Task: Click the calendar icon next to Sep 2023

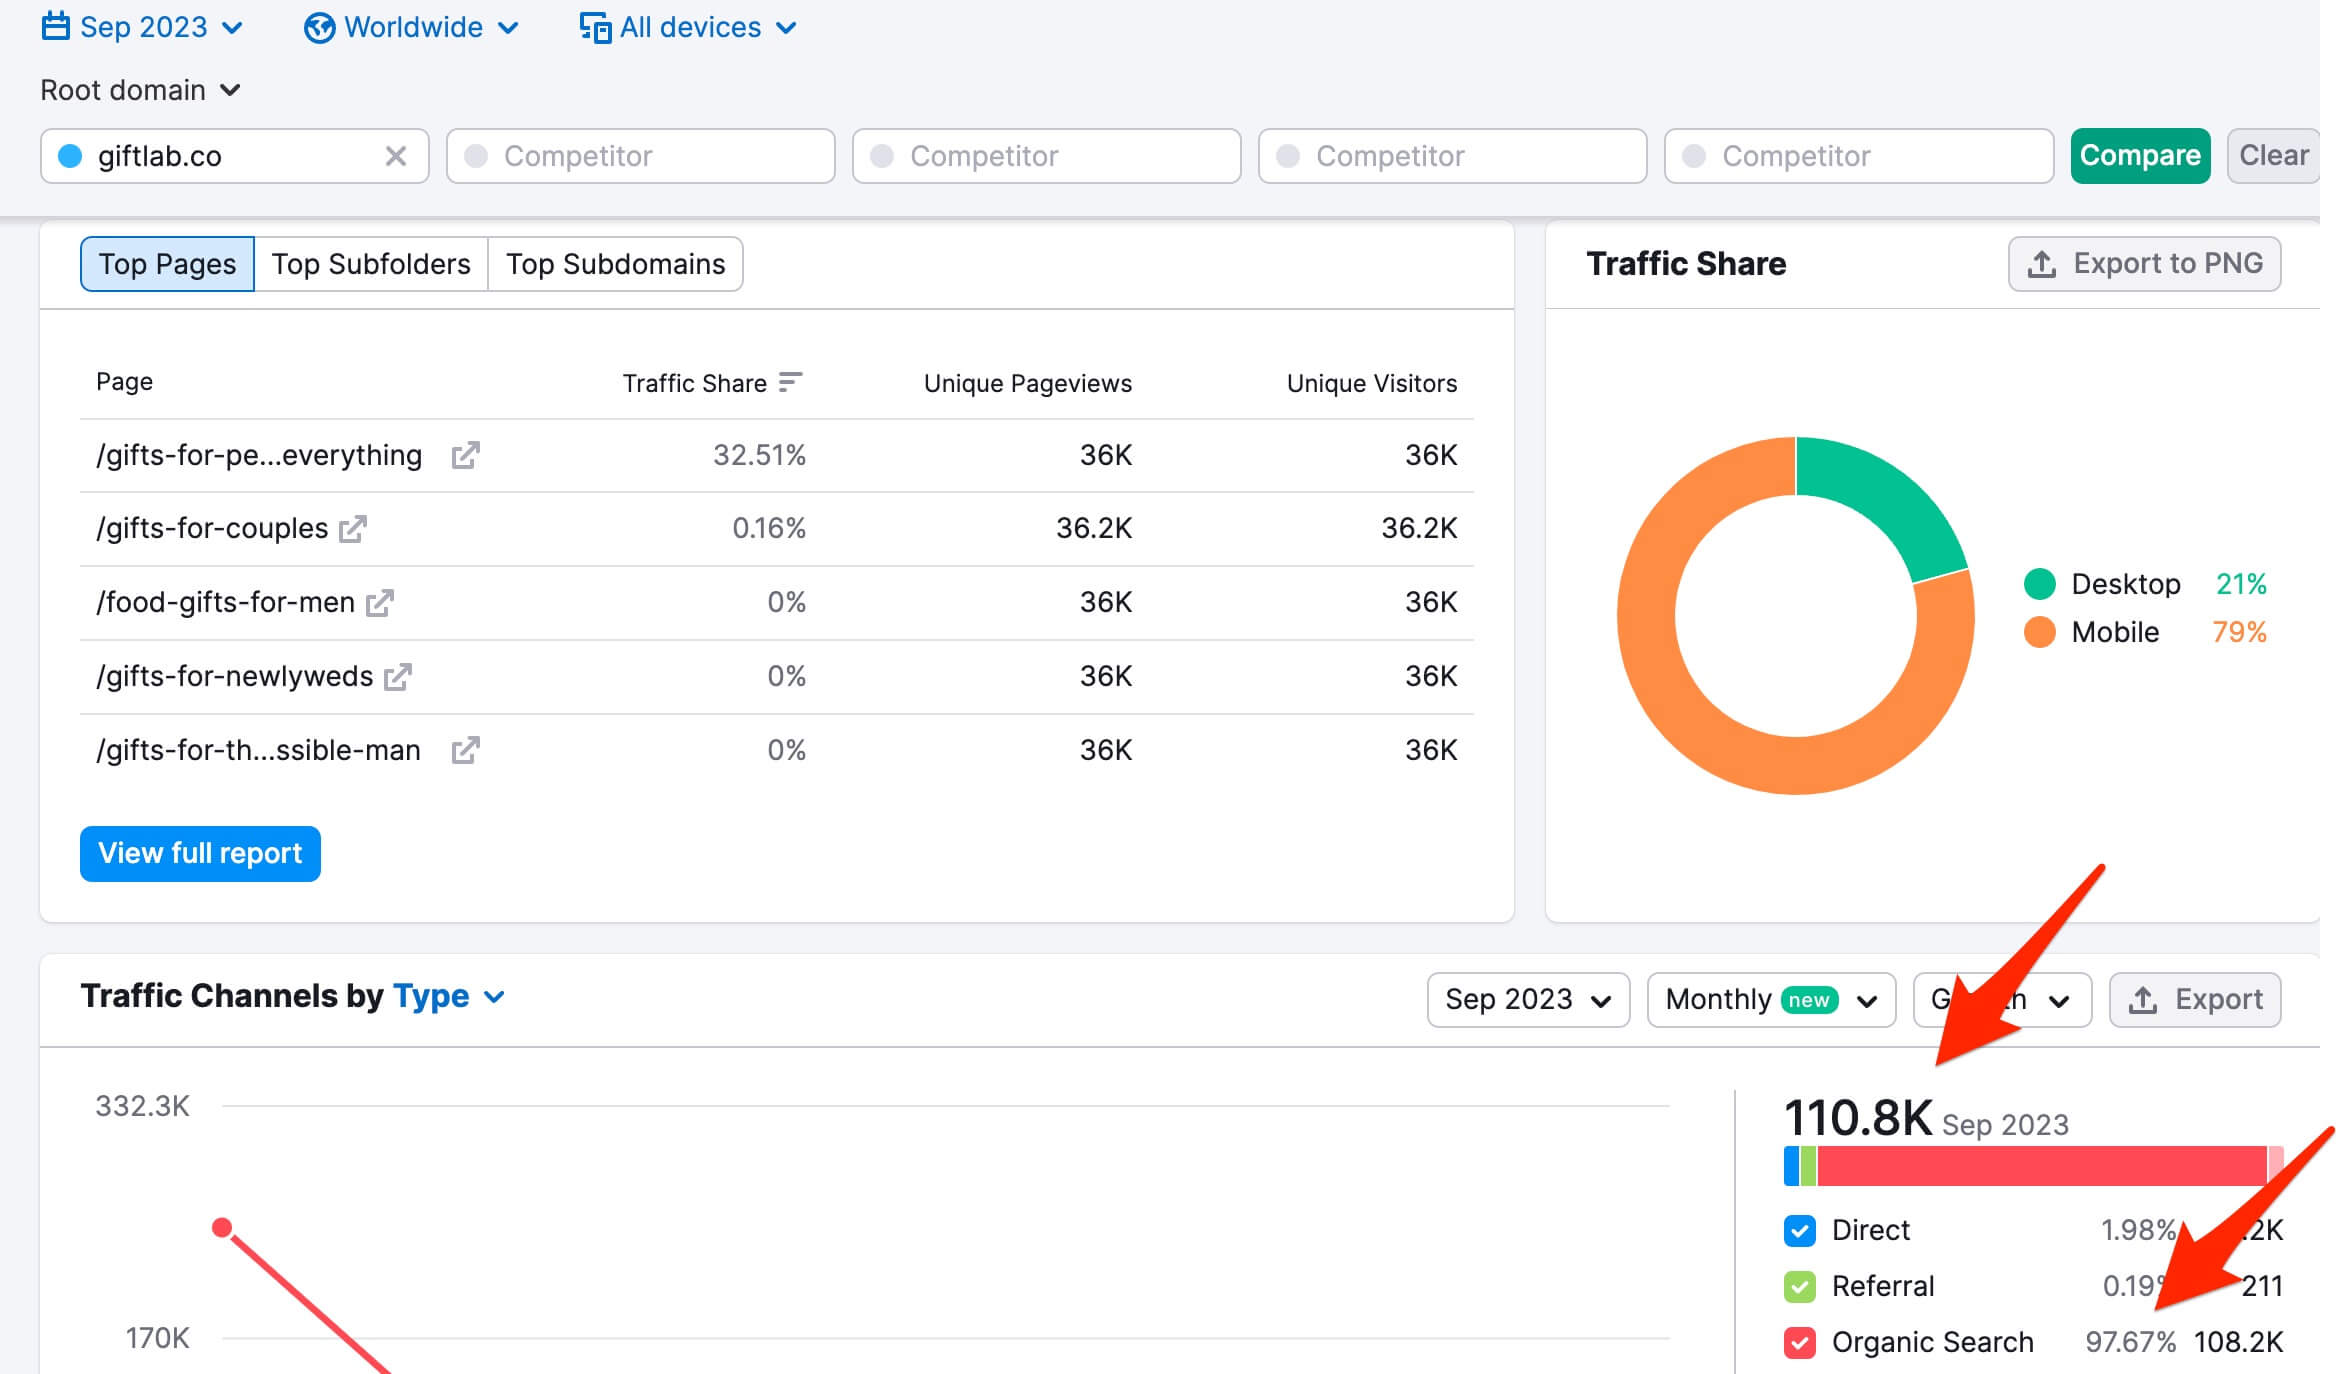Action: 56,27
